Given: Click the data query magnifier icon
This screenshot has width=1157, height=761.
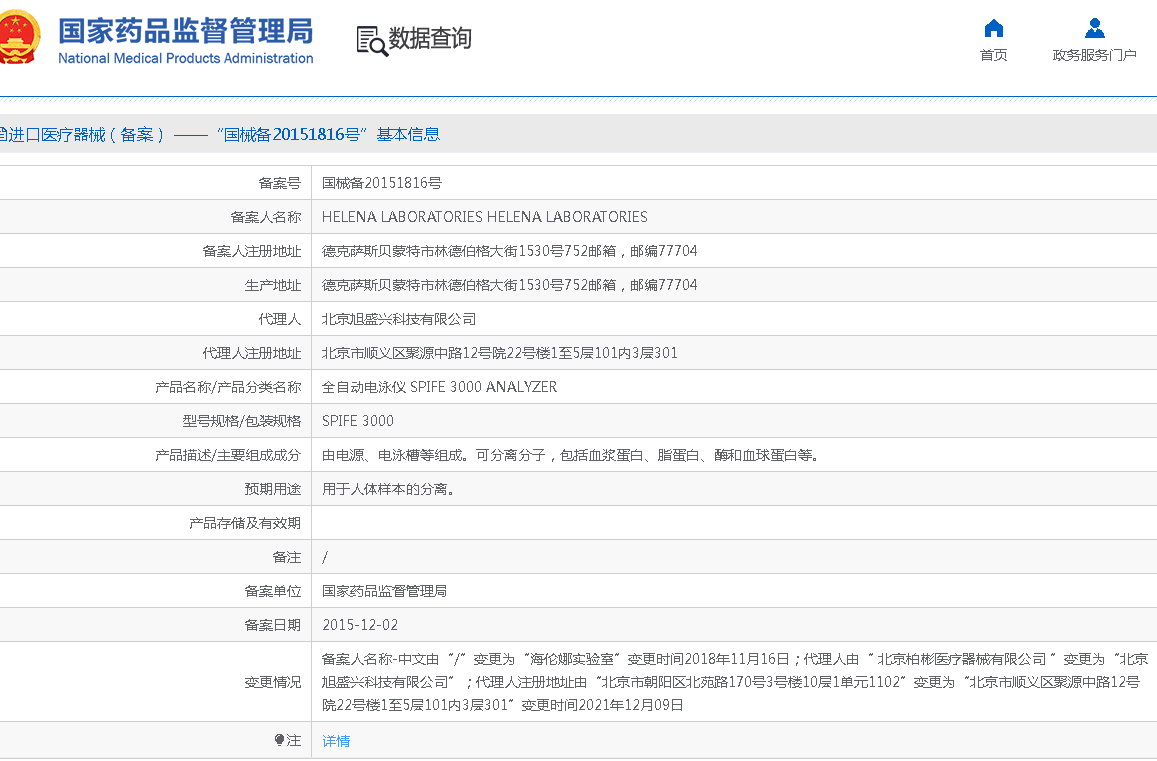Looking at the screenshot, I should point(371,40).
